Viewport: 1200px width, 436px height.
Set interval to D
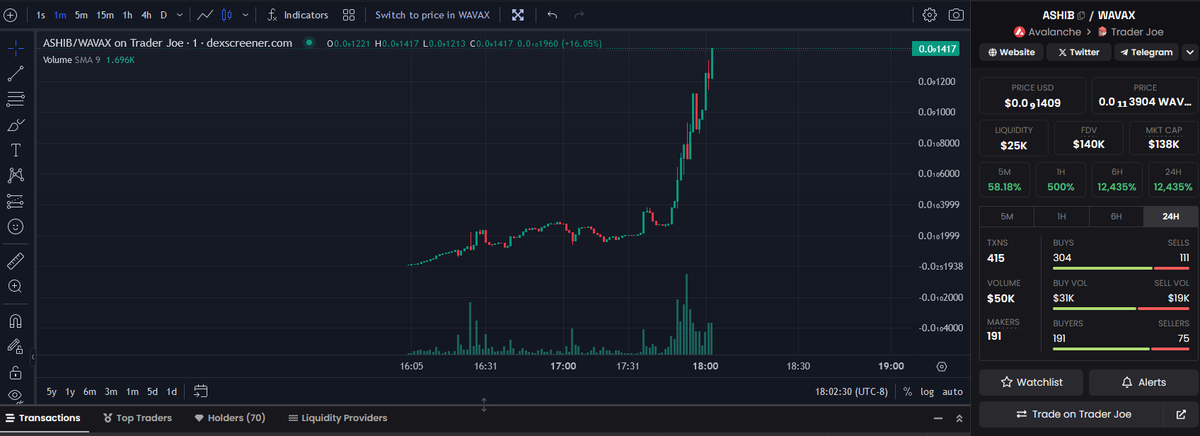click(164, 15)
